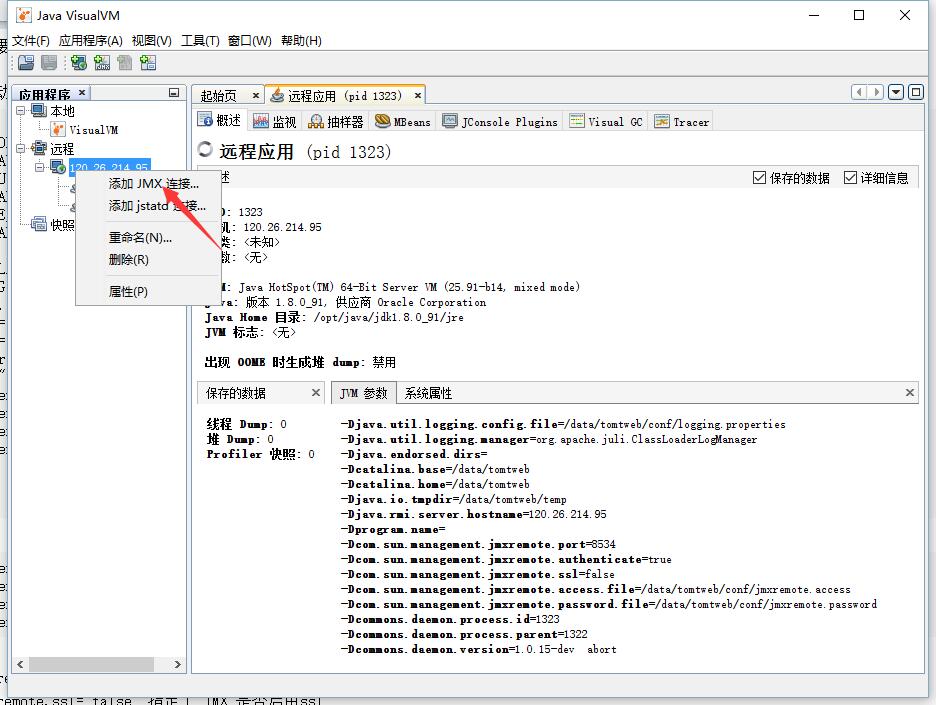Image resolution: width=936 pixels, height=705 pixels.
Task: Switch to JVM 参数 tab
Action: (x=364, y=393)
